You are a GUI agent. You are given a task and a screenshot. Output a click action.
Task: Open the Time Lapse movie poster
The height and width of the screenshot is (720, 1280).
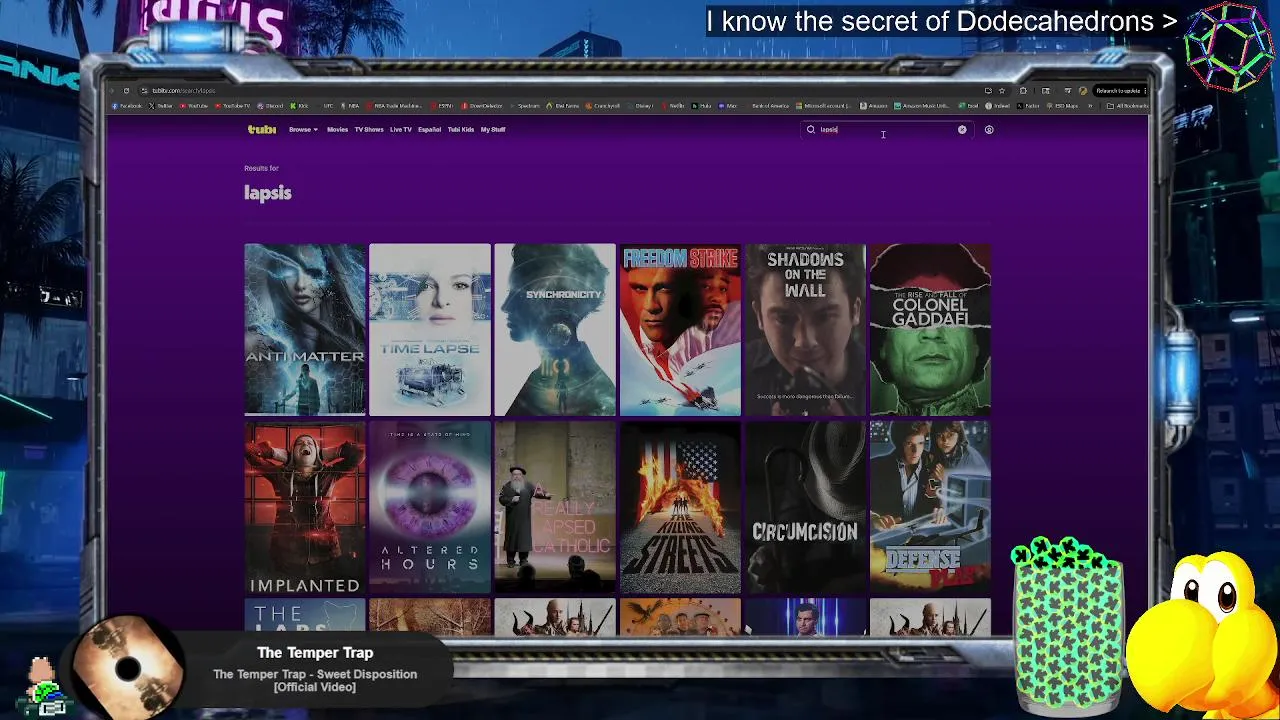[x=430, y=329]
